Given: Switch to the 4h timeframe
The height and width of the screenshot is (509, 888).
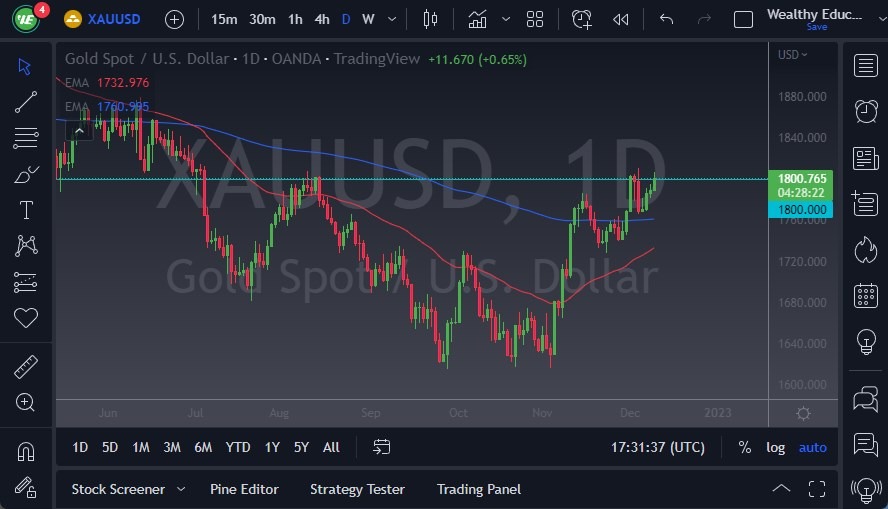Looking at the screenshot, I should tap(322, 19).
